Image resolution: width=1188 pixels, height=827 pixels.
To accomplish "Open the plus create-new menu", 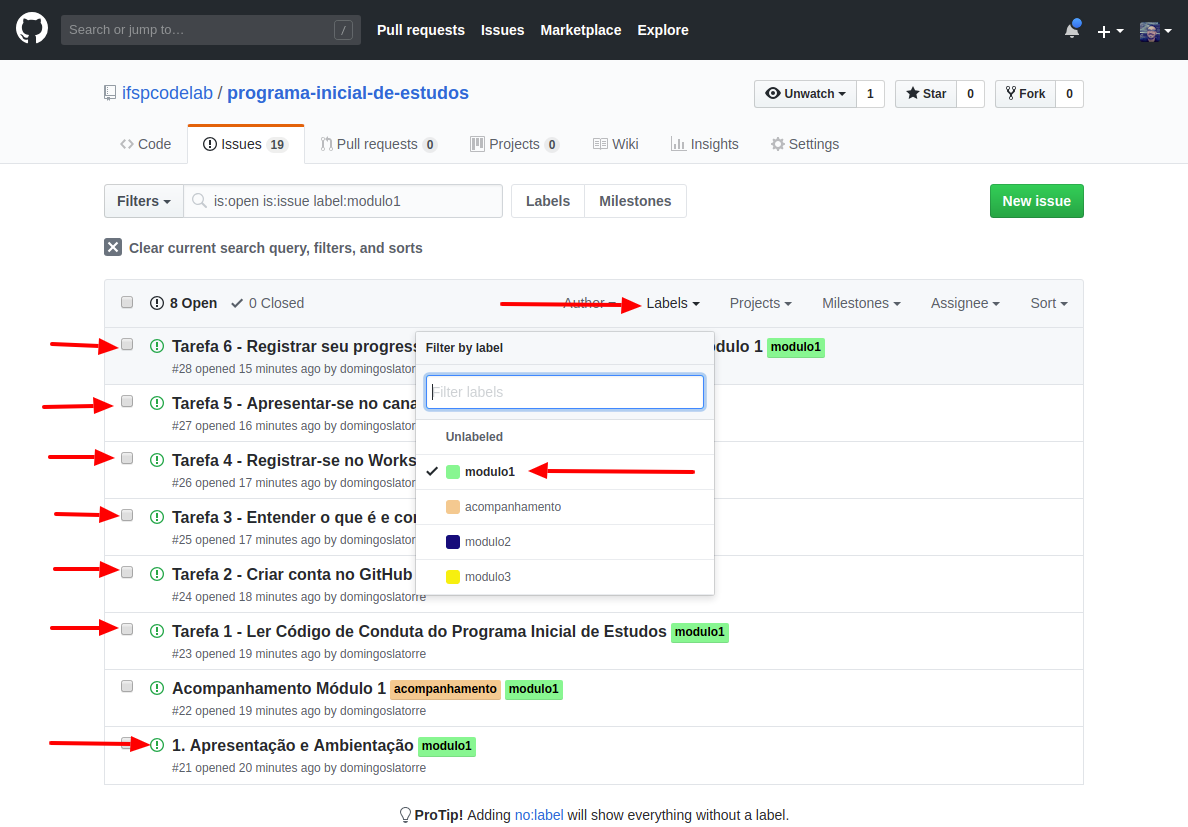I will (1110, 31).
